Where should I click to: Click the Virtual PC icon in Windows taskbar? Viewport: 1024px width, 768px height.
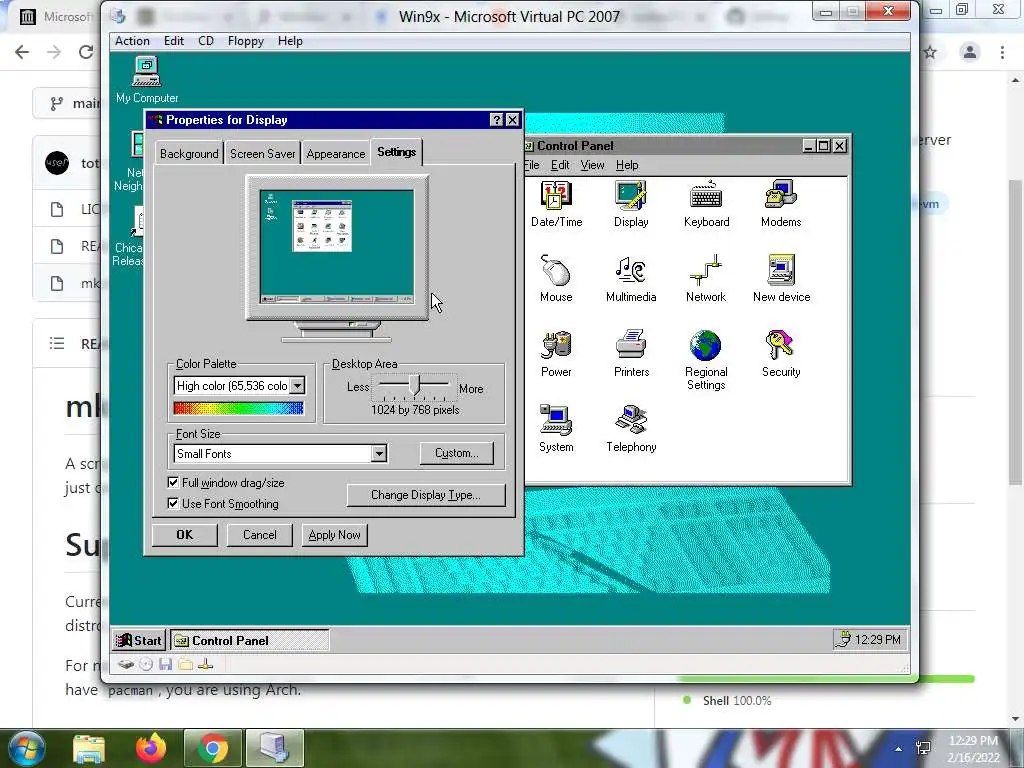(x=274, y=748)
